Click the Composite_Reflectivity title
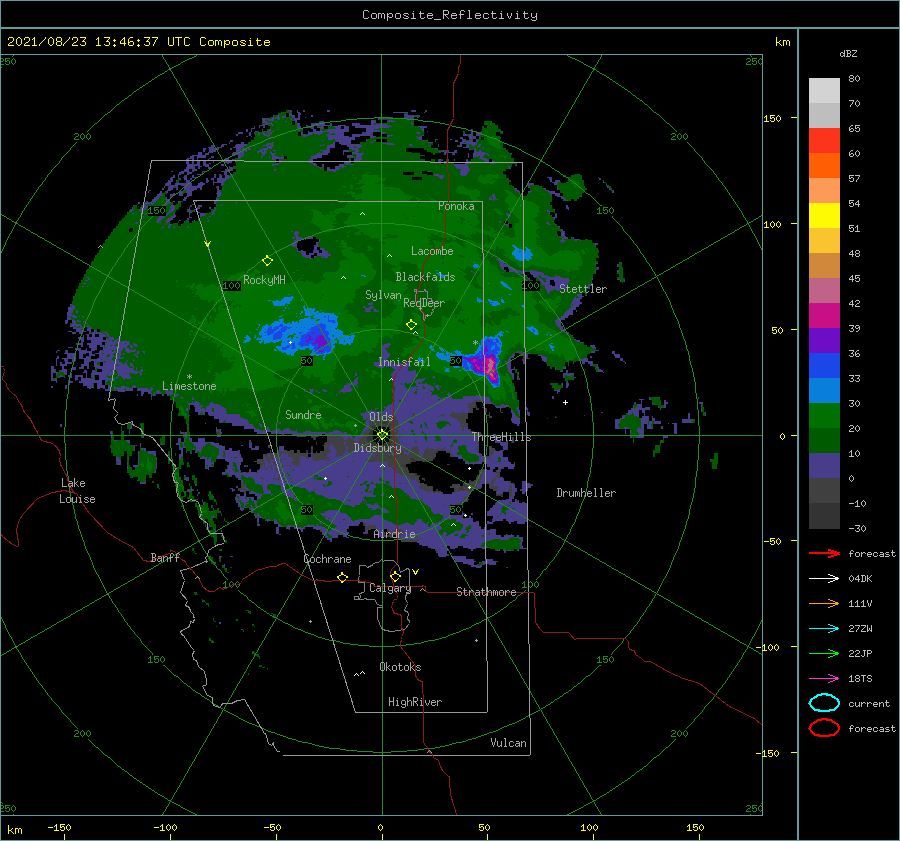The image size is (900, 841). click(x=450, y=15)
